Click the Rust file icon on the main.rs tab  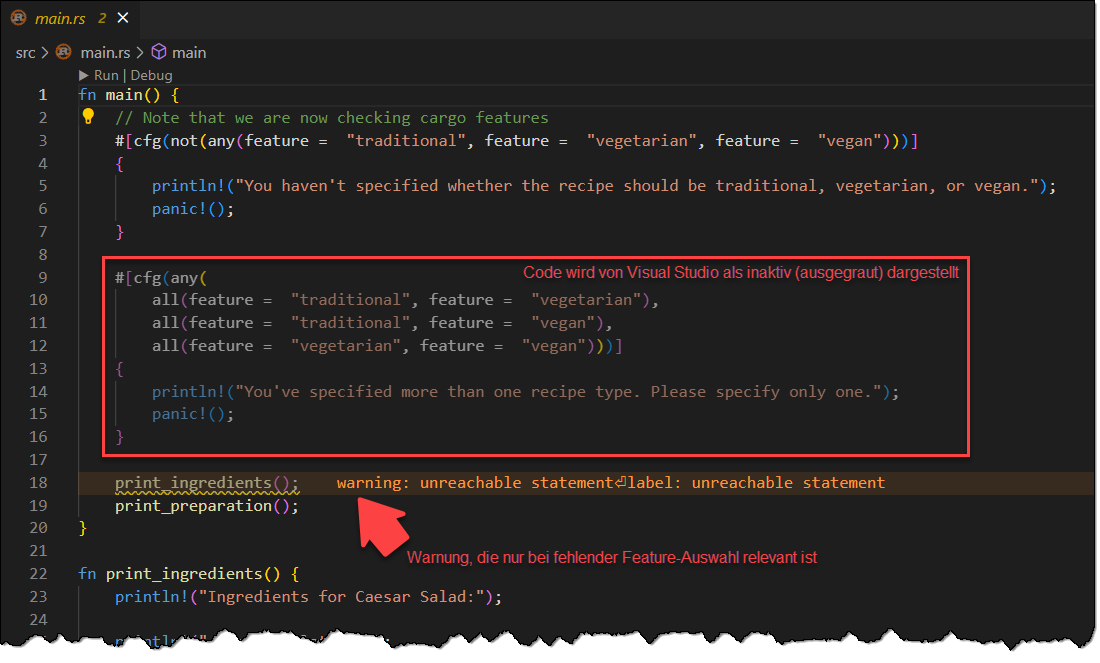point(18,18)
